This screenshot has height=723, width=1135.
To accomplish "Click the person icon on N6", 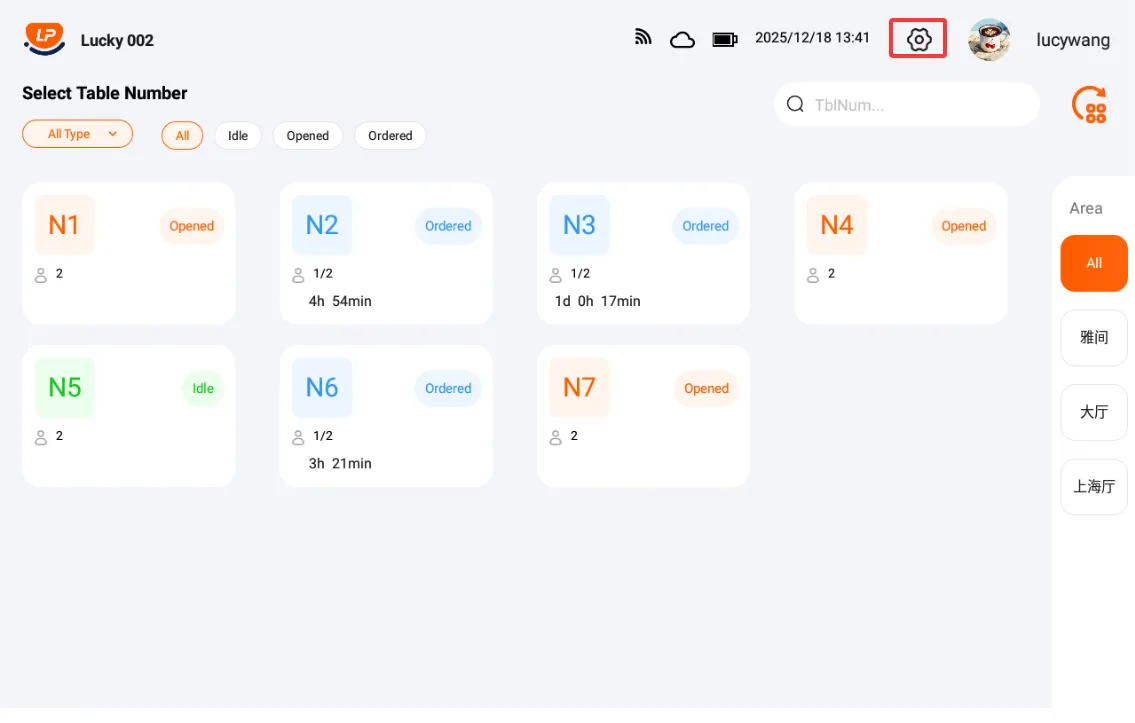I will coord(298,437).
